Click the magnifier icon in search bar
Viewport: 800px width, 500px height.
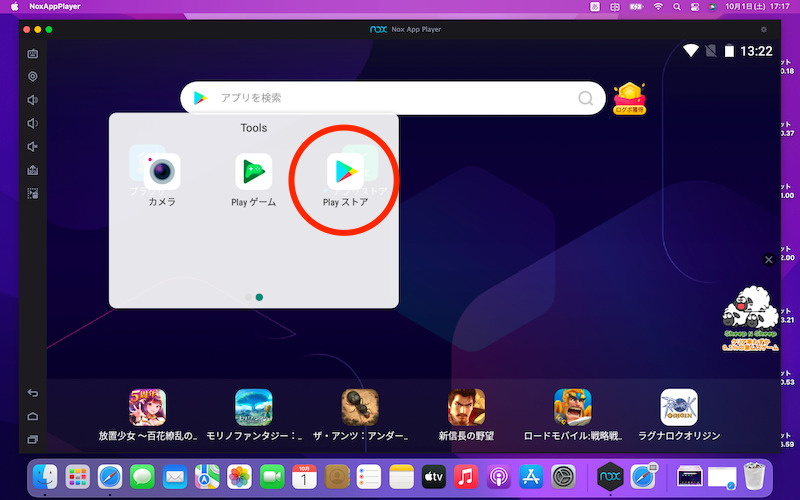click(x=586, y=98)
